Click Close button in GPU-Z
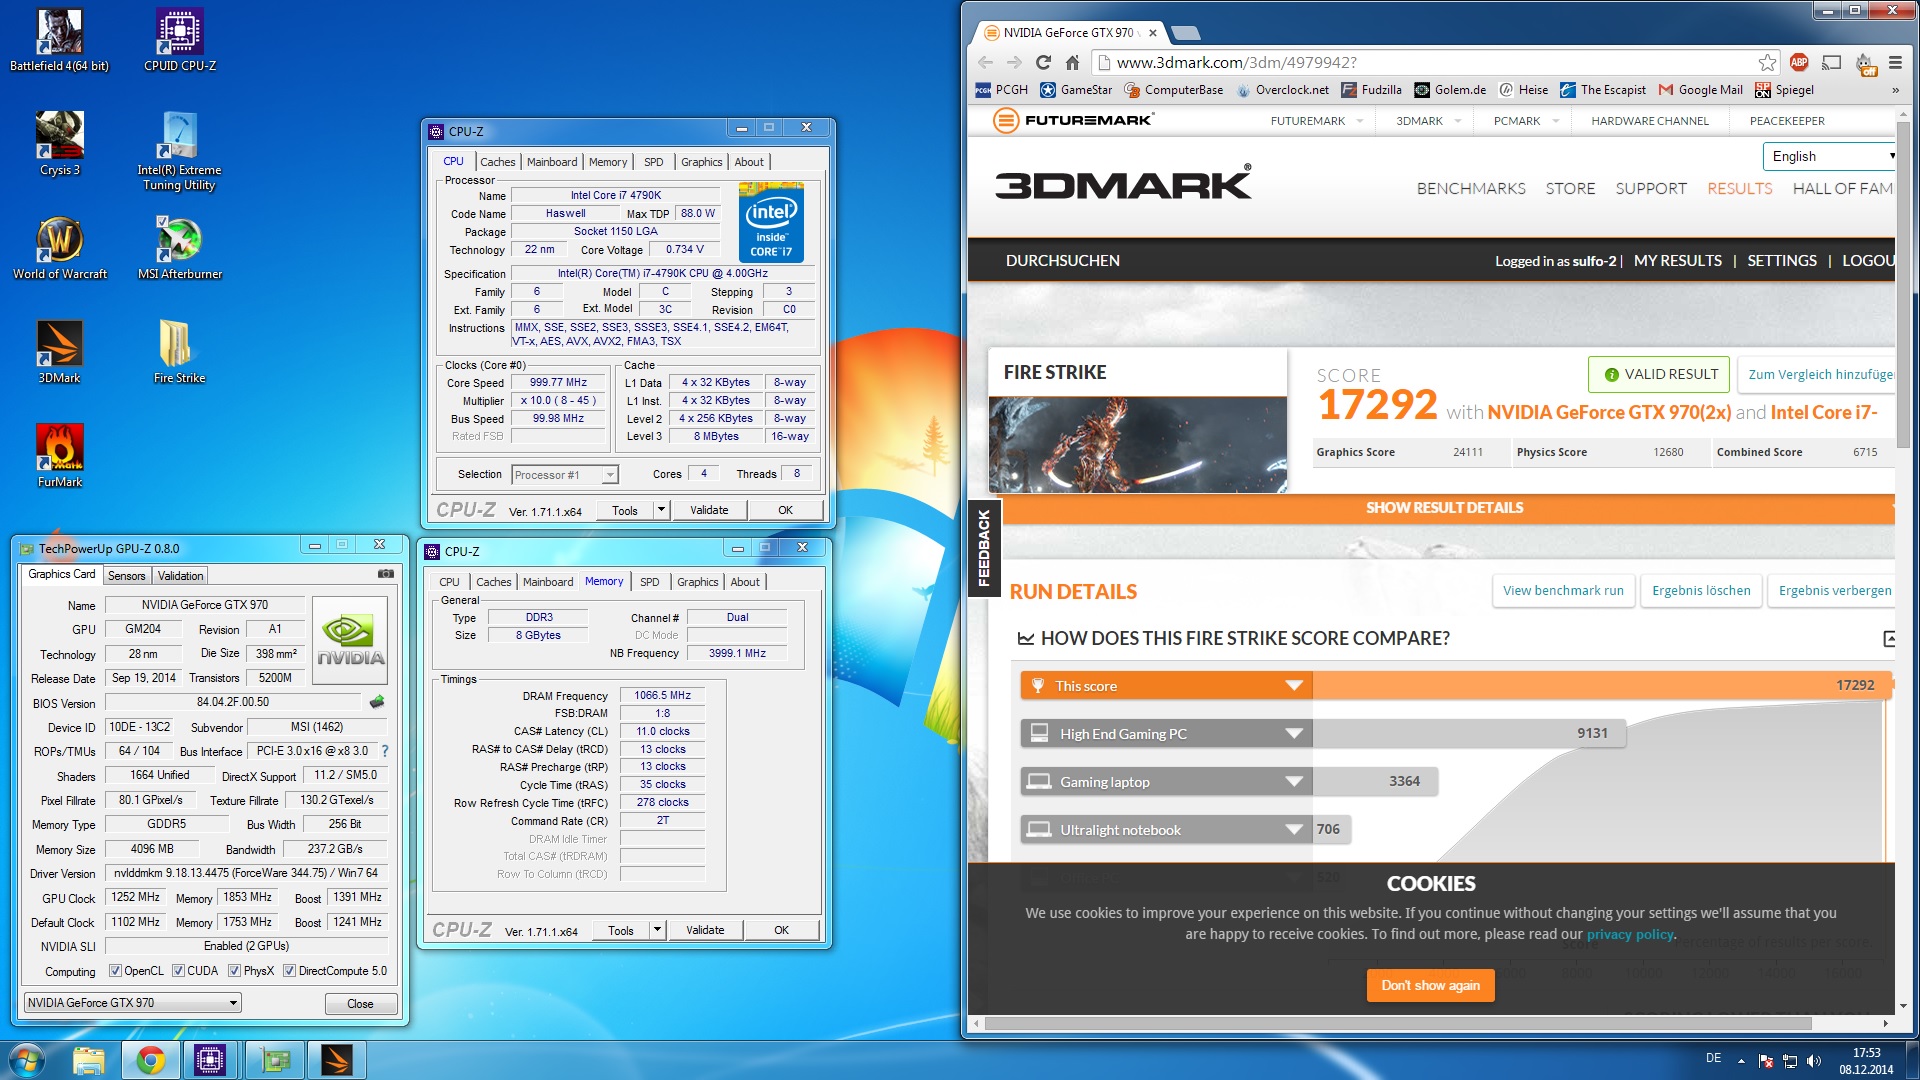 tap(361, 1004)
